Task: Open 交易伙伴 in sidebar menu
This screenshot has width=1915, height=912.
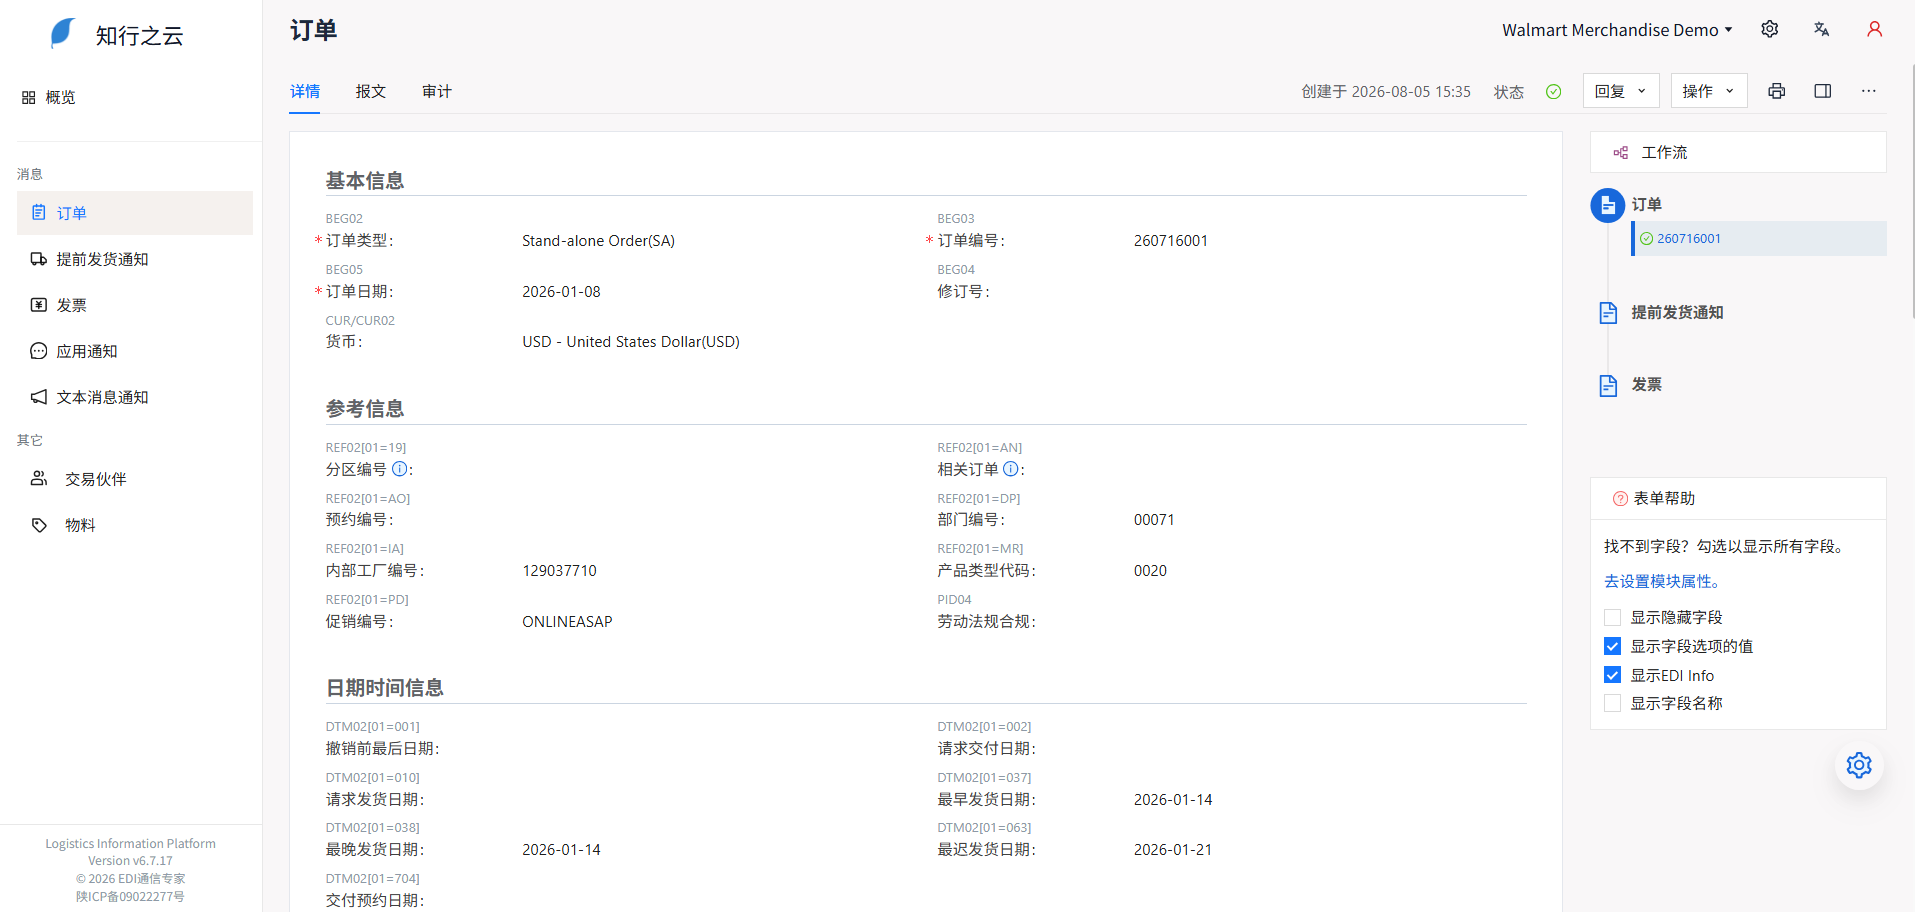Action: coord(96,479)
